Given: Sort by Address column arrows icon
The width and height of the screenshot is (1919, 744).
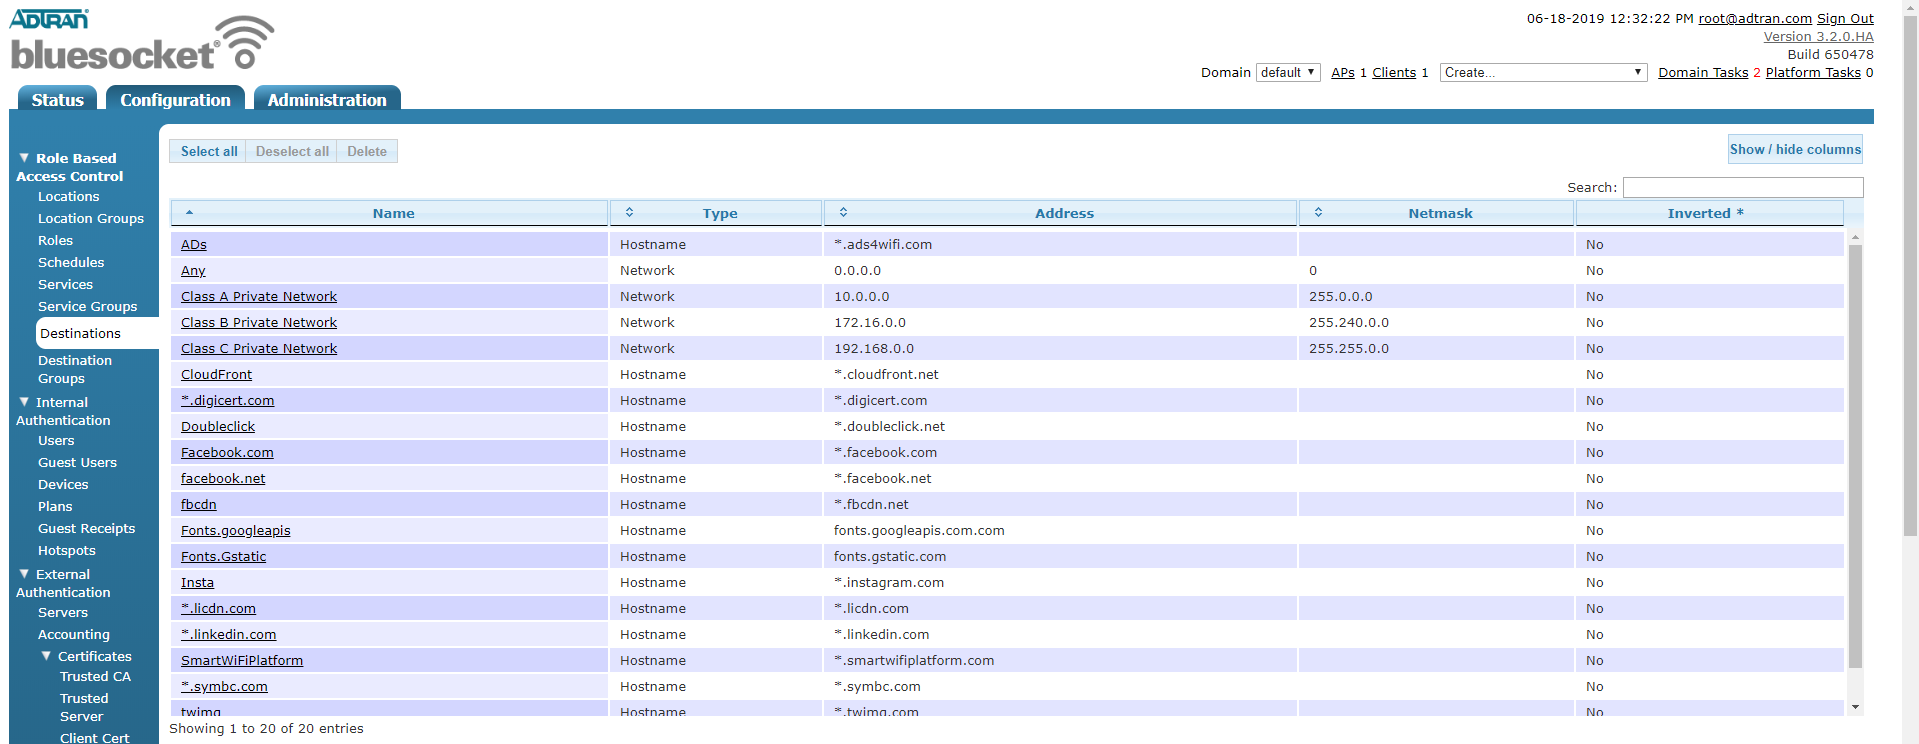Looking at the screenshot, I should 843,212.
